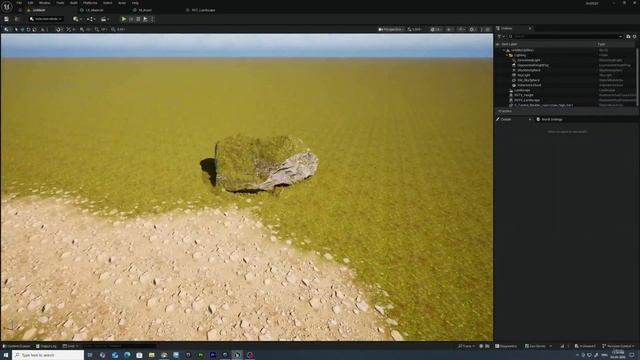Sort Outliner by Item Label column
The image size is (640, 360).
[509, 44]
